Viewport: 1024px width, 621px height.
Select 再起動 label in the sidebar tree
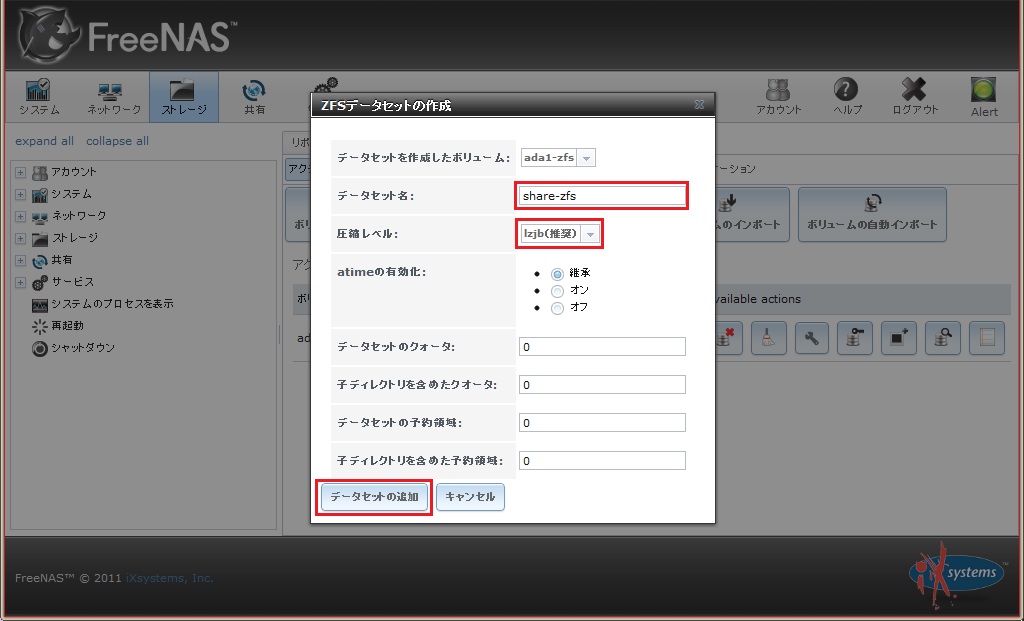68,326
